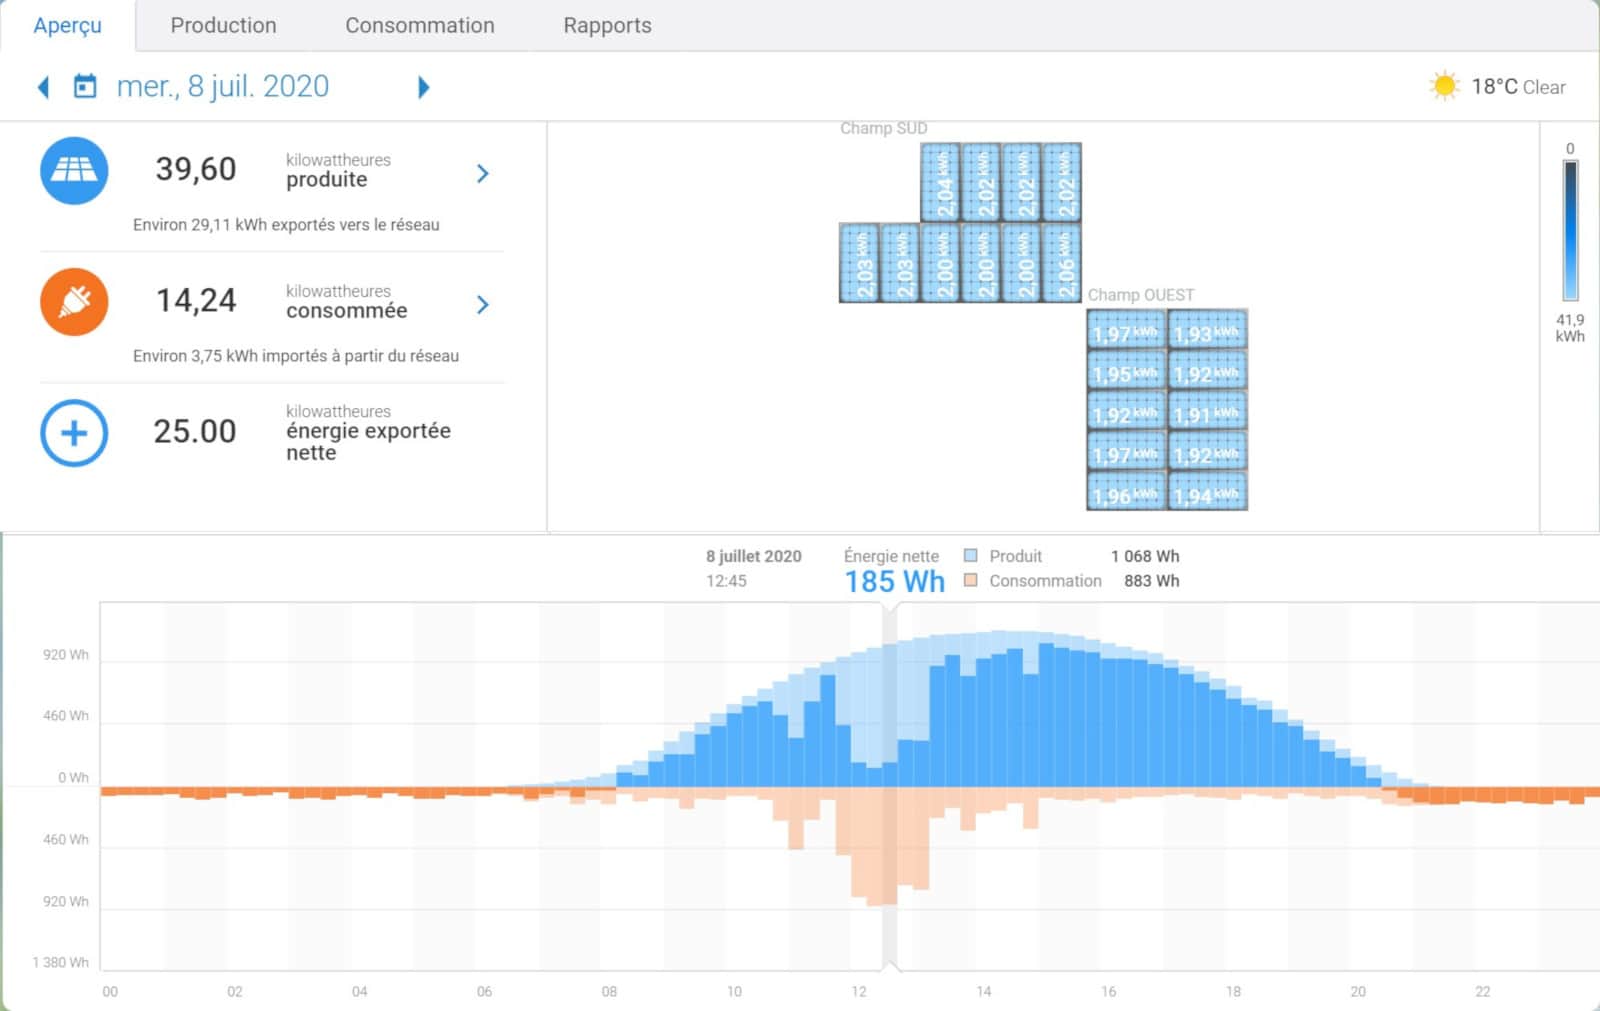
Task: Click the net exported energy plus icon
Action: pos(74,433)
